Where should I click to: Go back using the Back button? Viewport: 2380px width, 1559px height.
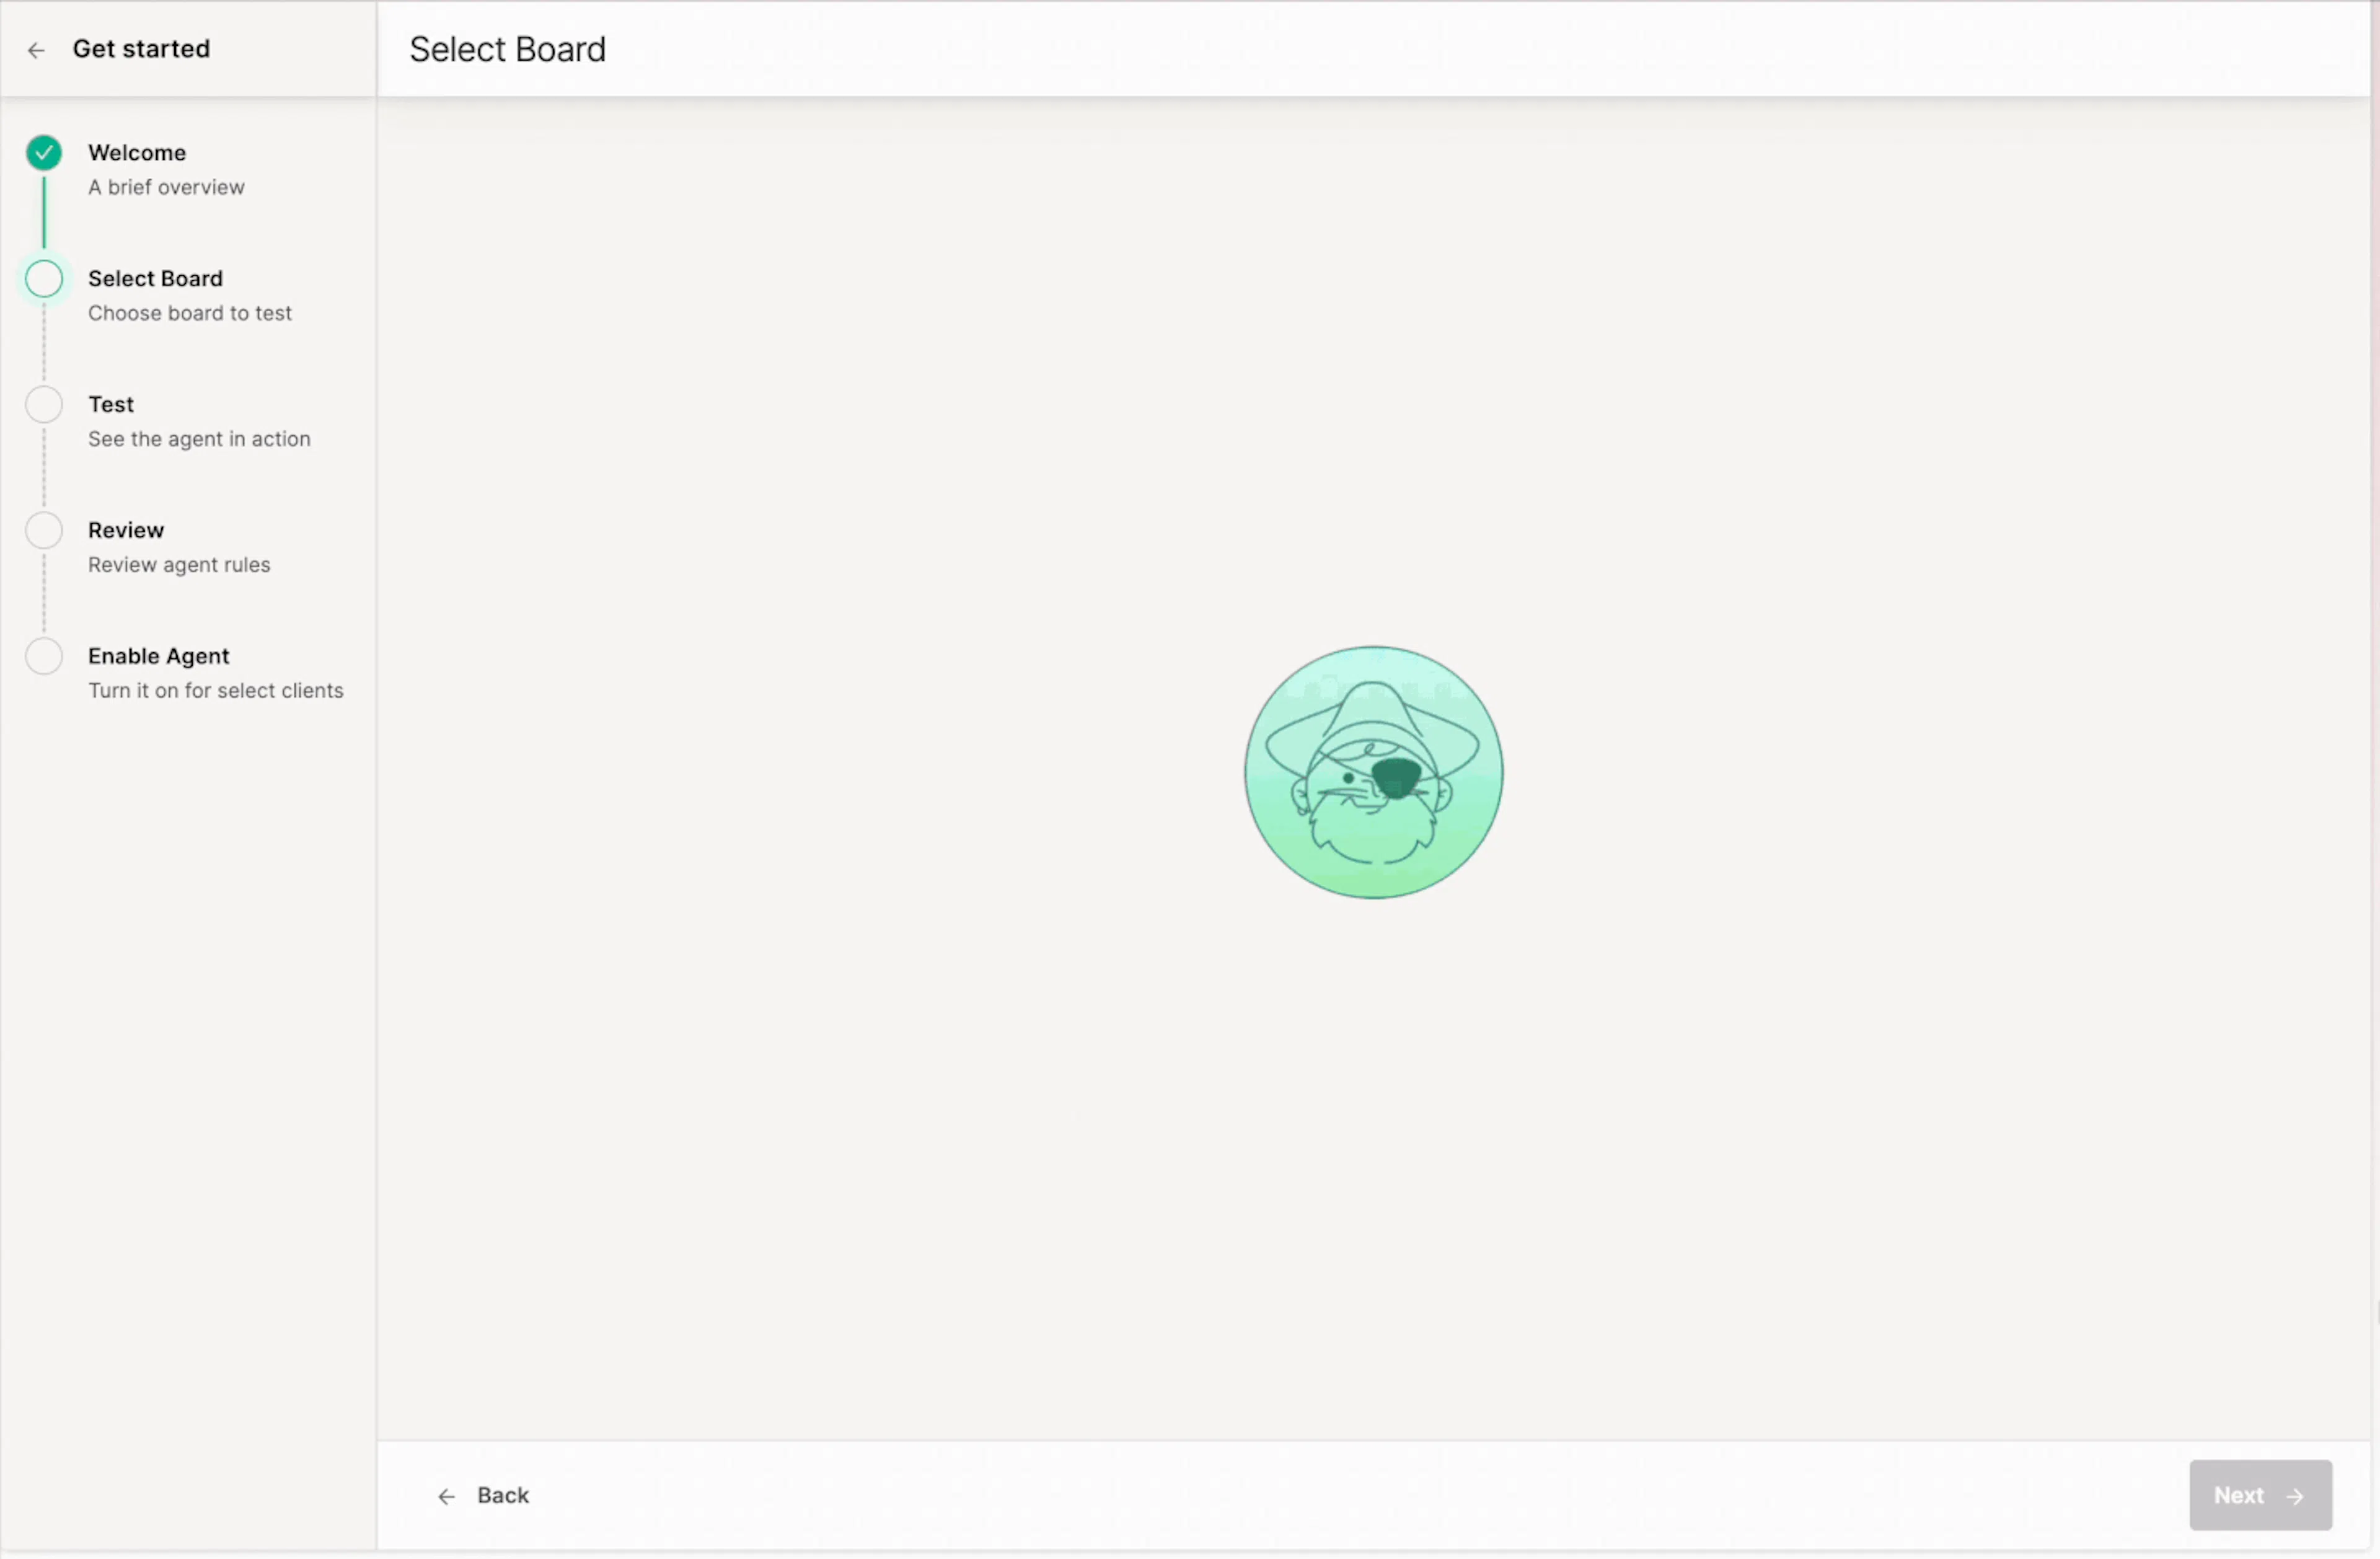pyautogui.click(x=483, y=1495)
